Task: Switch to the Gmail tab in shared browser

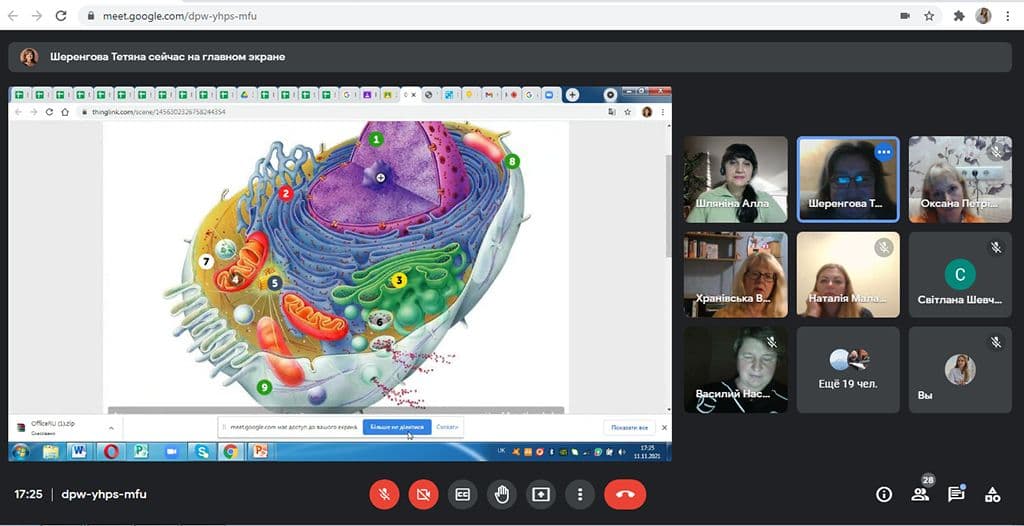Action: click(x=488, y=95)
